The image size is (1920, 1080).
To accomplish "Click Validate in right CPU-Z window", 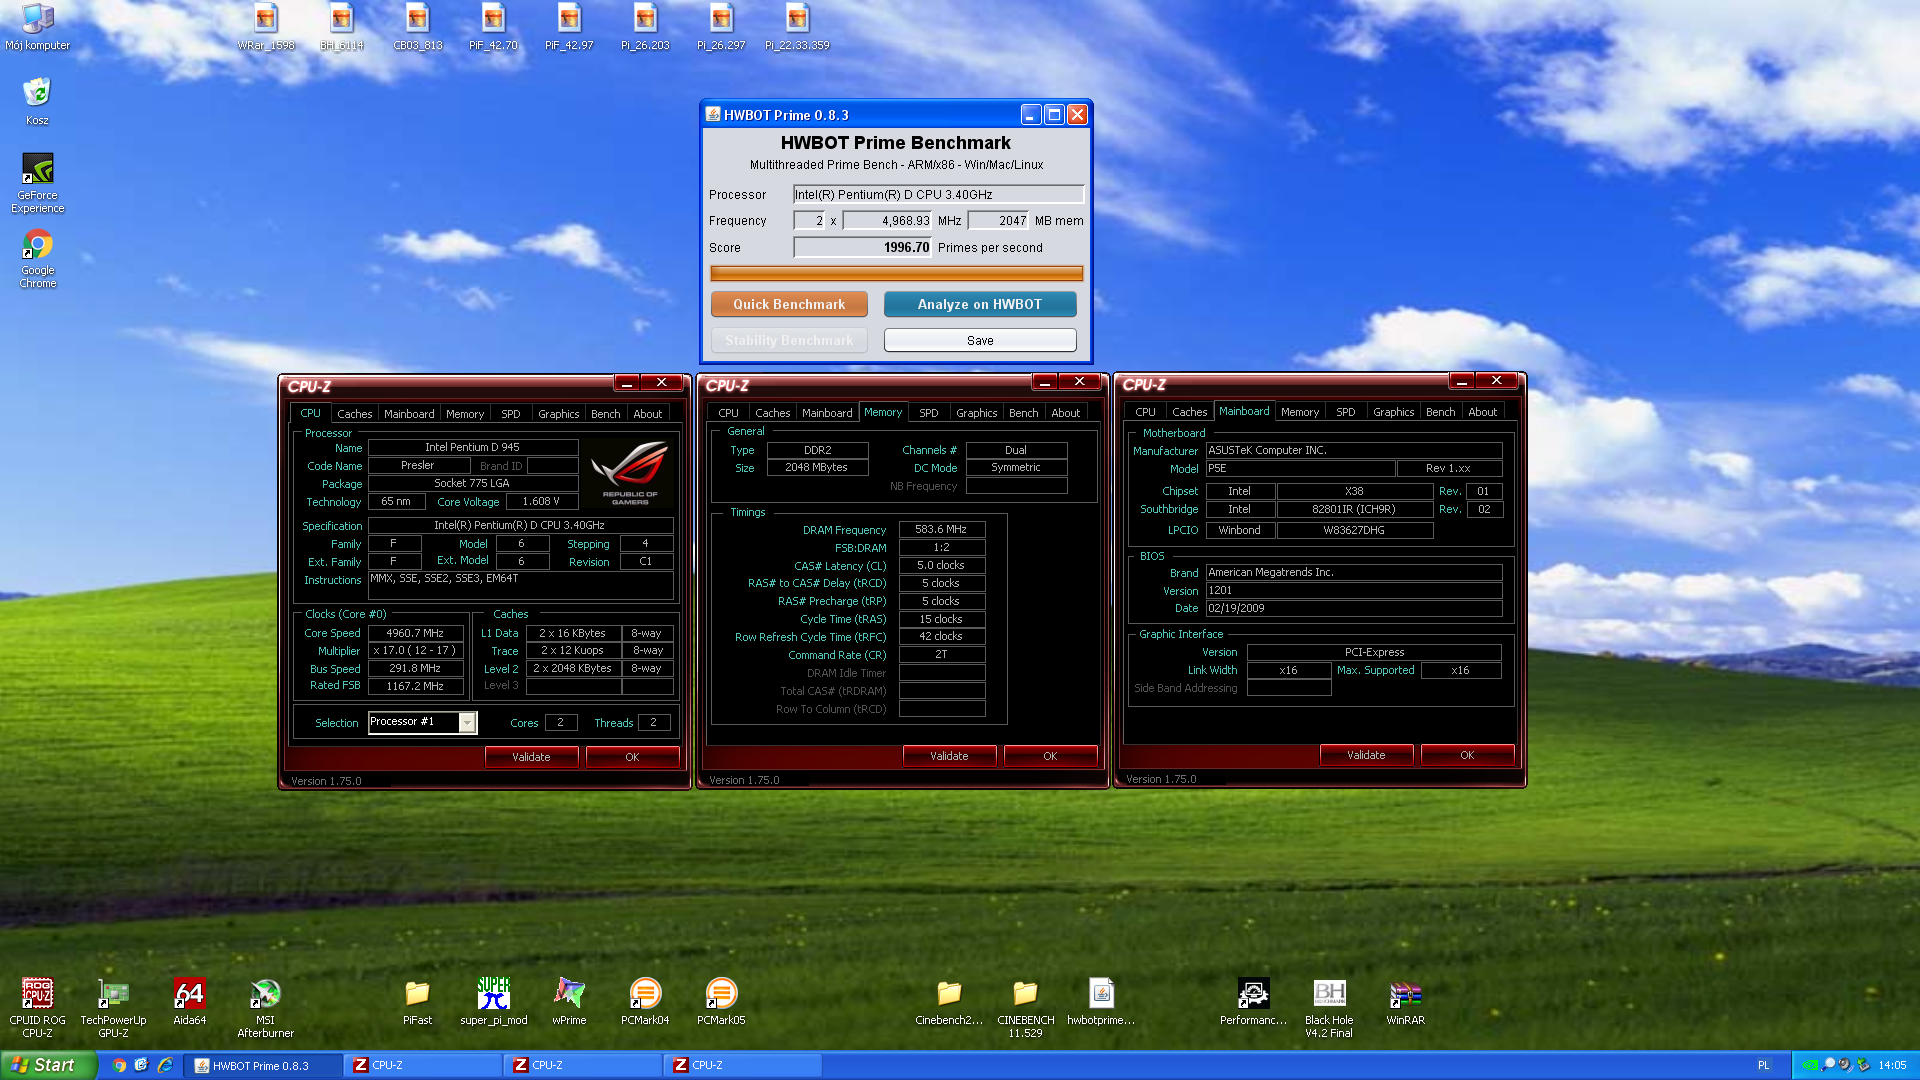I will [x=1366, y=755].
